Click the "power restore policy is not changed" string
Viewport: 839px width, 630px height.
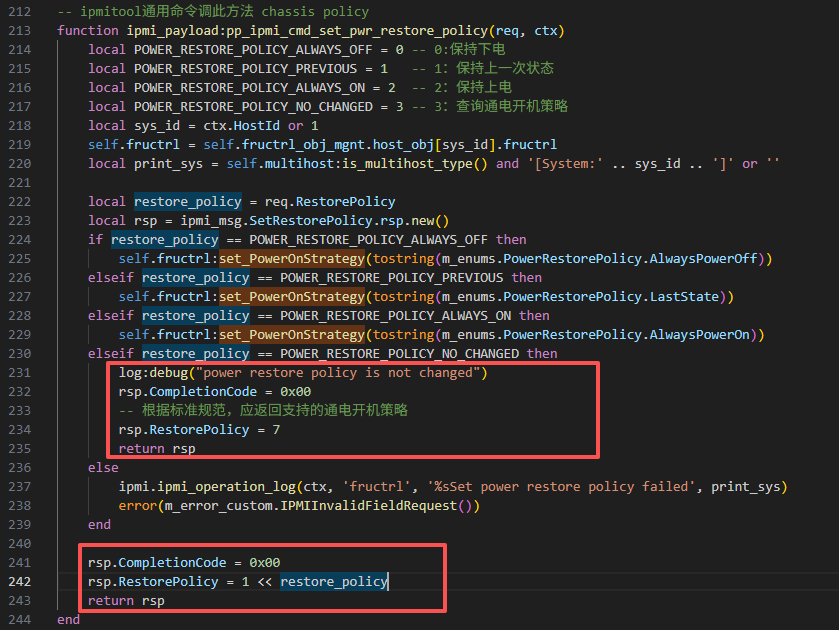point(338,373)
